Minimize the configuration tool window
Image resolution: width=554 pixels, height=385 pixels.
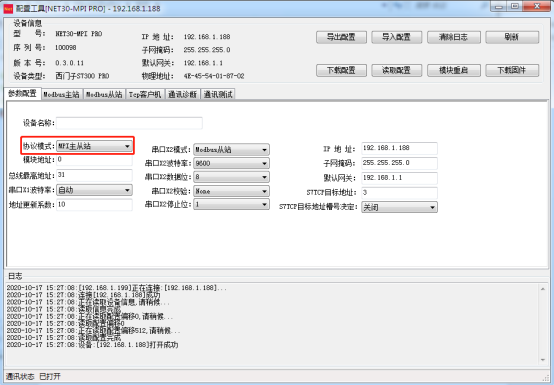499,6
